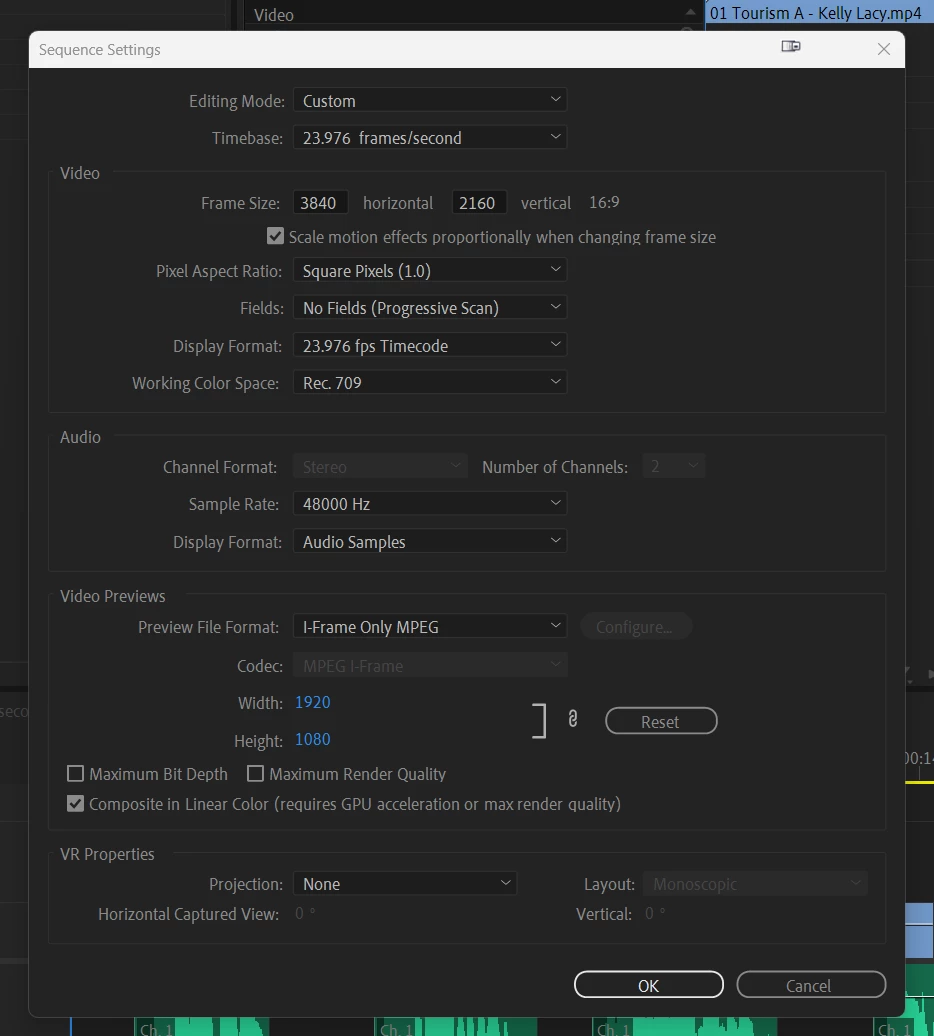Viewport: 934px width, 1036px height.
Task: Click the vertical frame size field 2160
Action: pos(479,203)
